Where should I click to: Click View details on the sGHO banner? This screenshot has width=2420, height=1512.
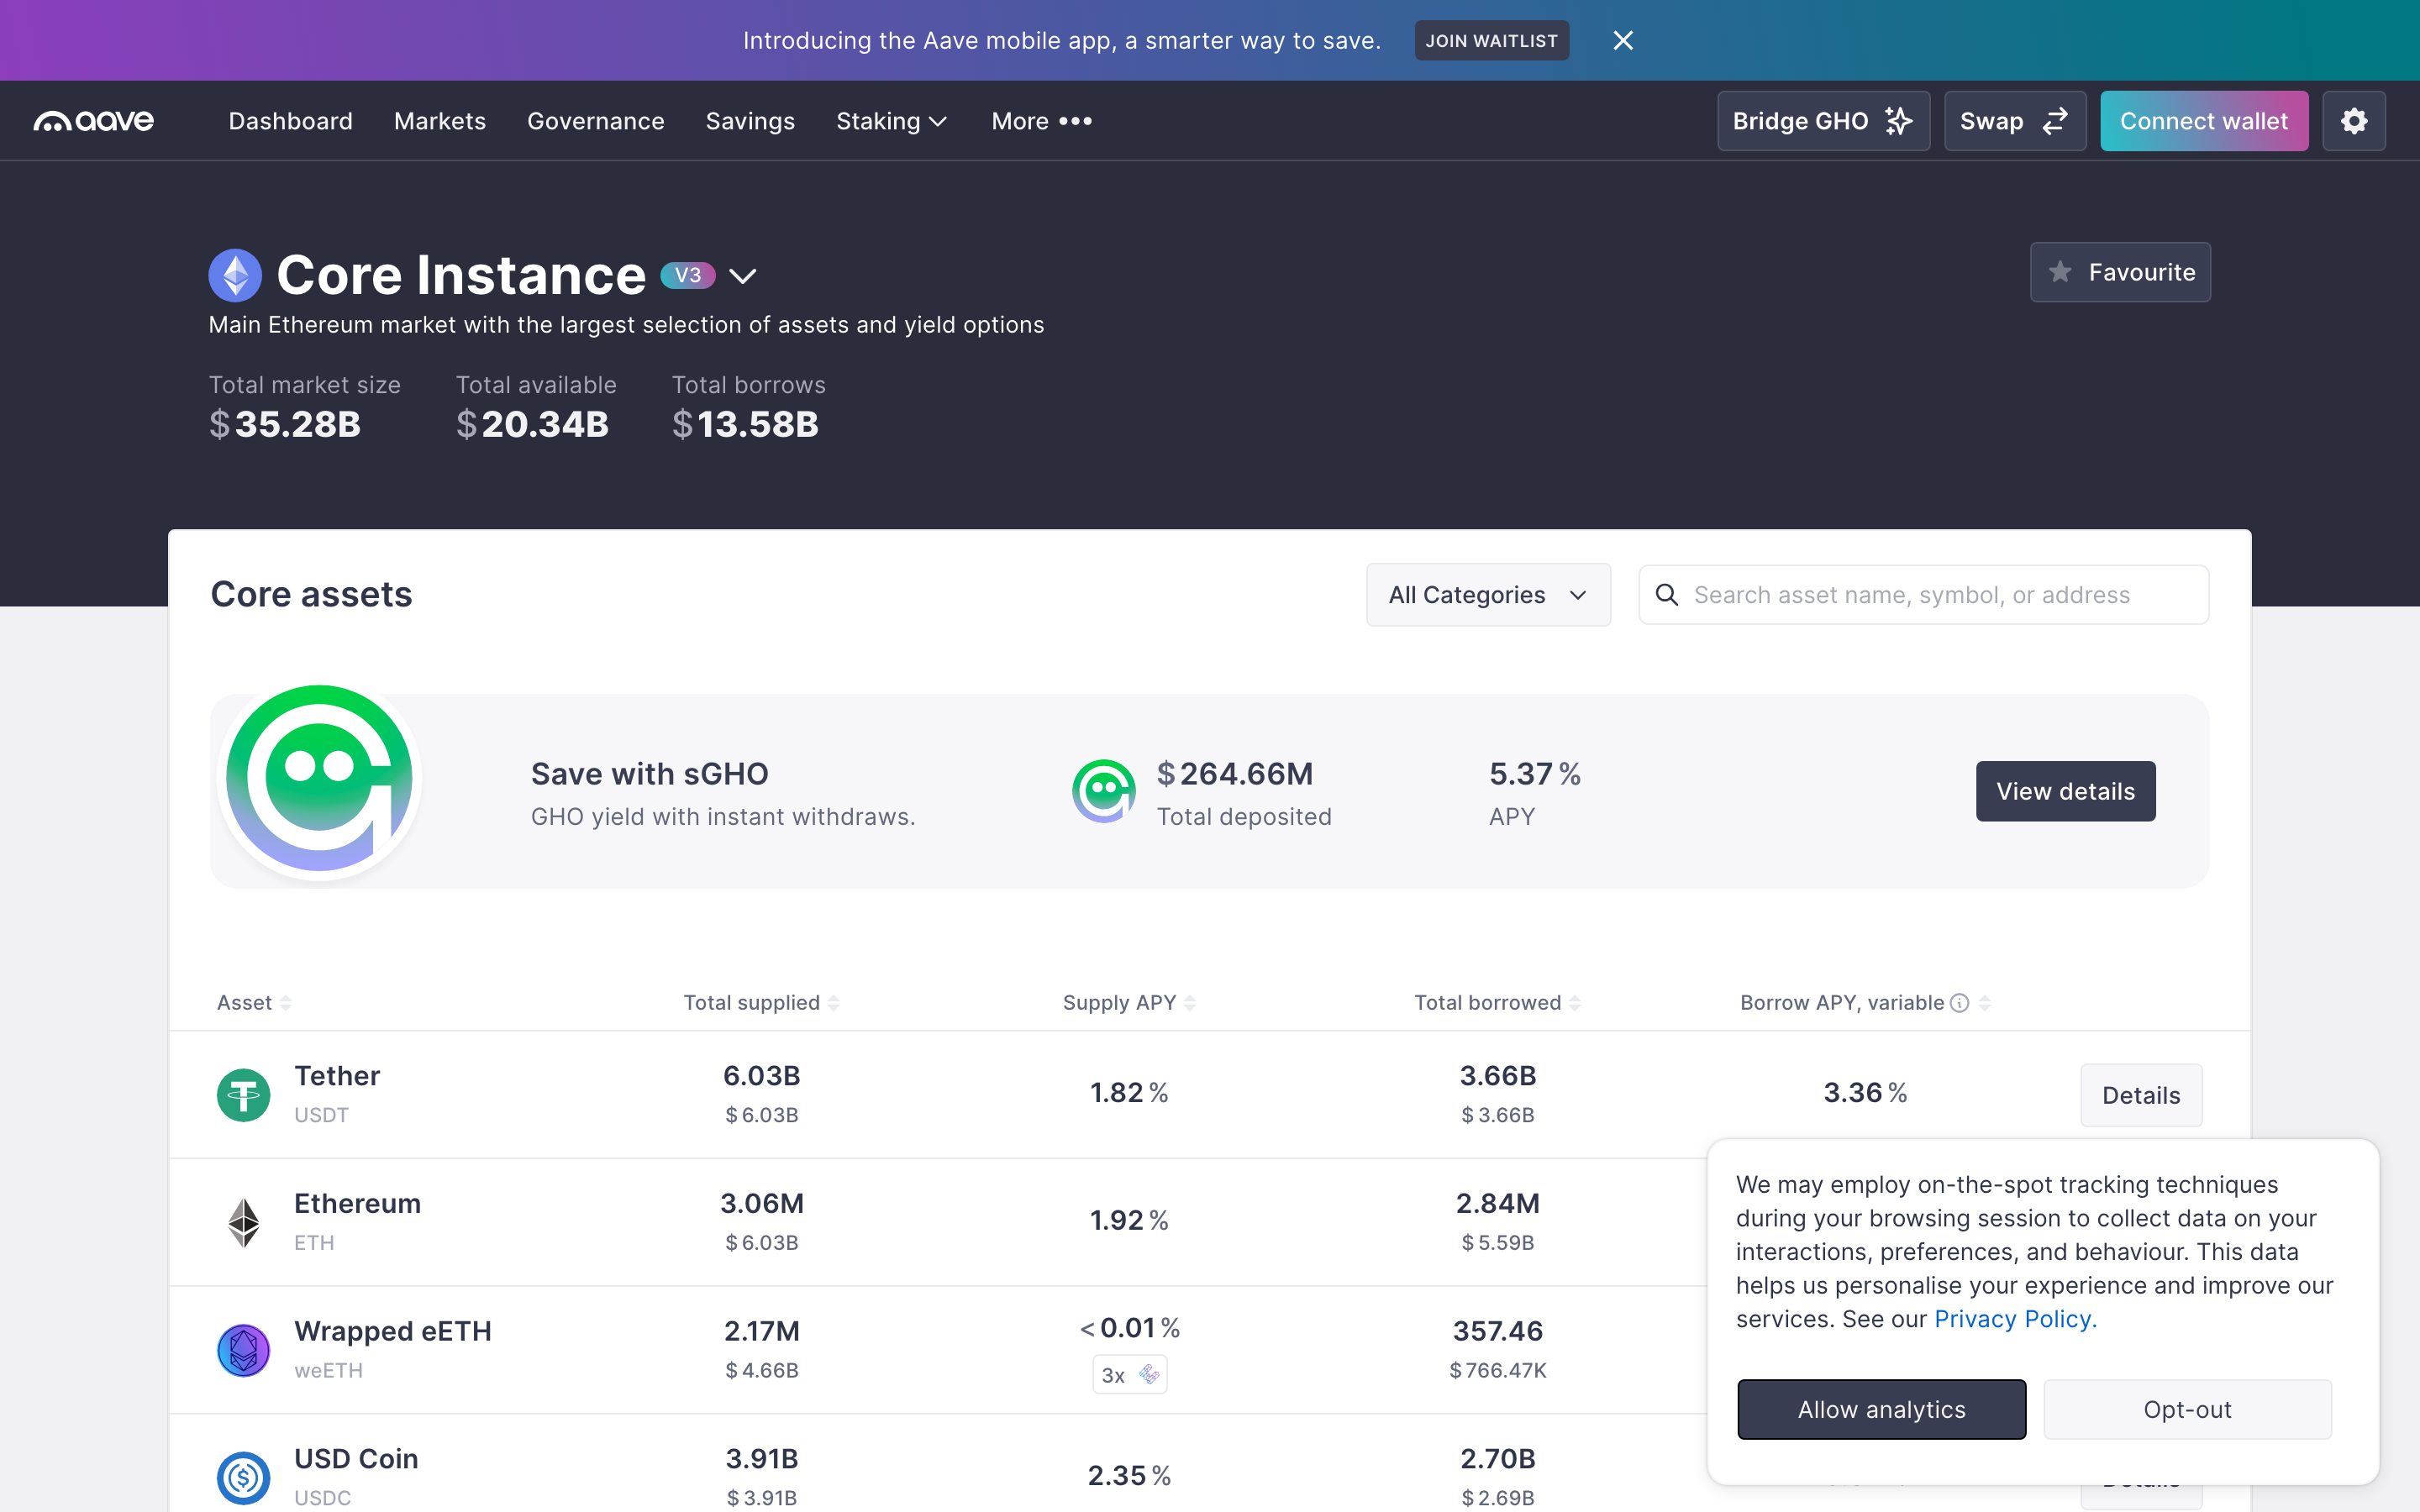tap(2065, 791)
